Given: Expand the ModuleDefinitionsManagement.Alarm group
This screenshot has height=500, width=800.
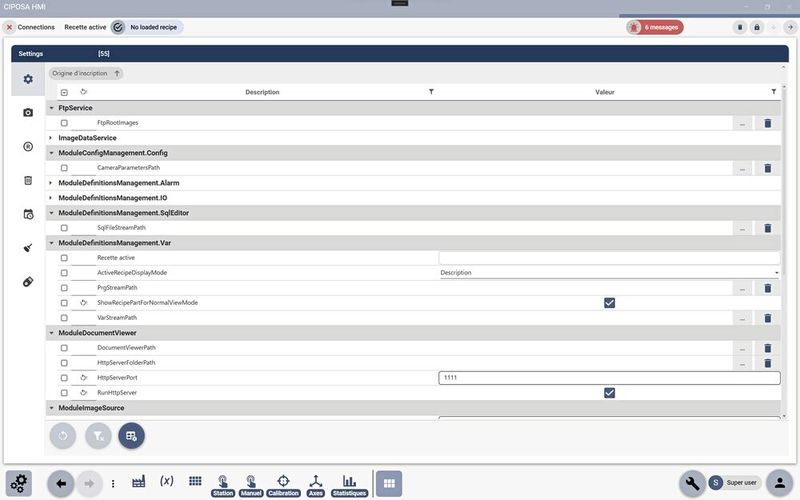Looking at the screenshot, I should [x=51, y=183].
